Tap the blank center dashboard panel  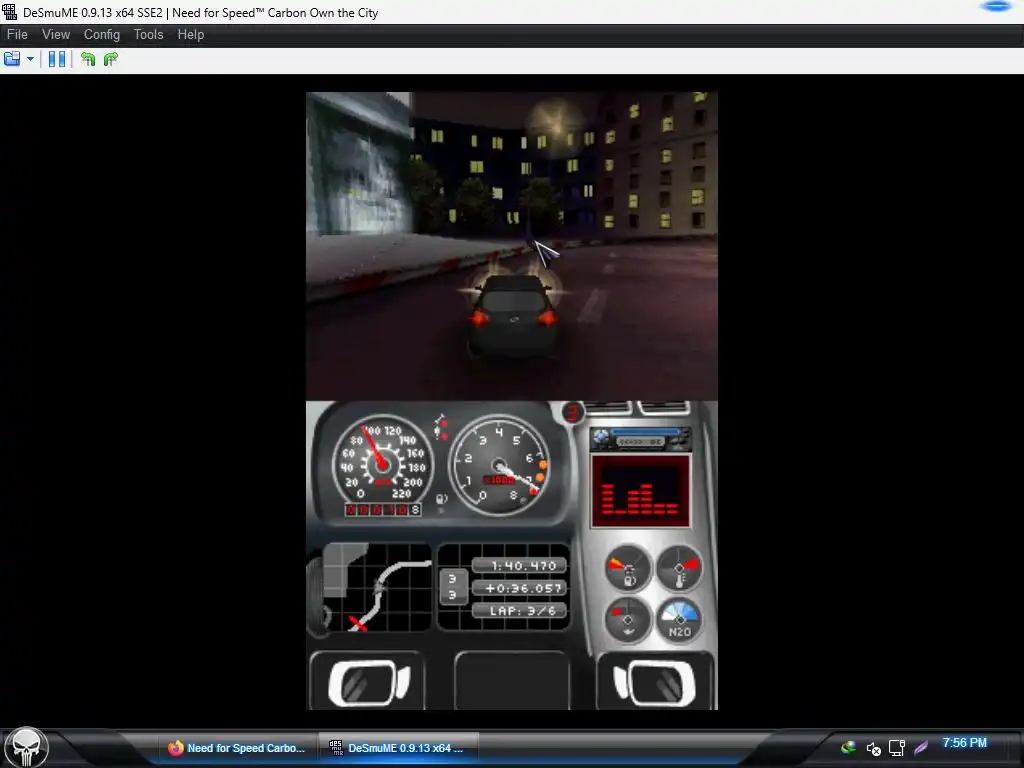pyautogui.click(x=511, y=680)
